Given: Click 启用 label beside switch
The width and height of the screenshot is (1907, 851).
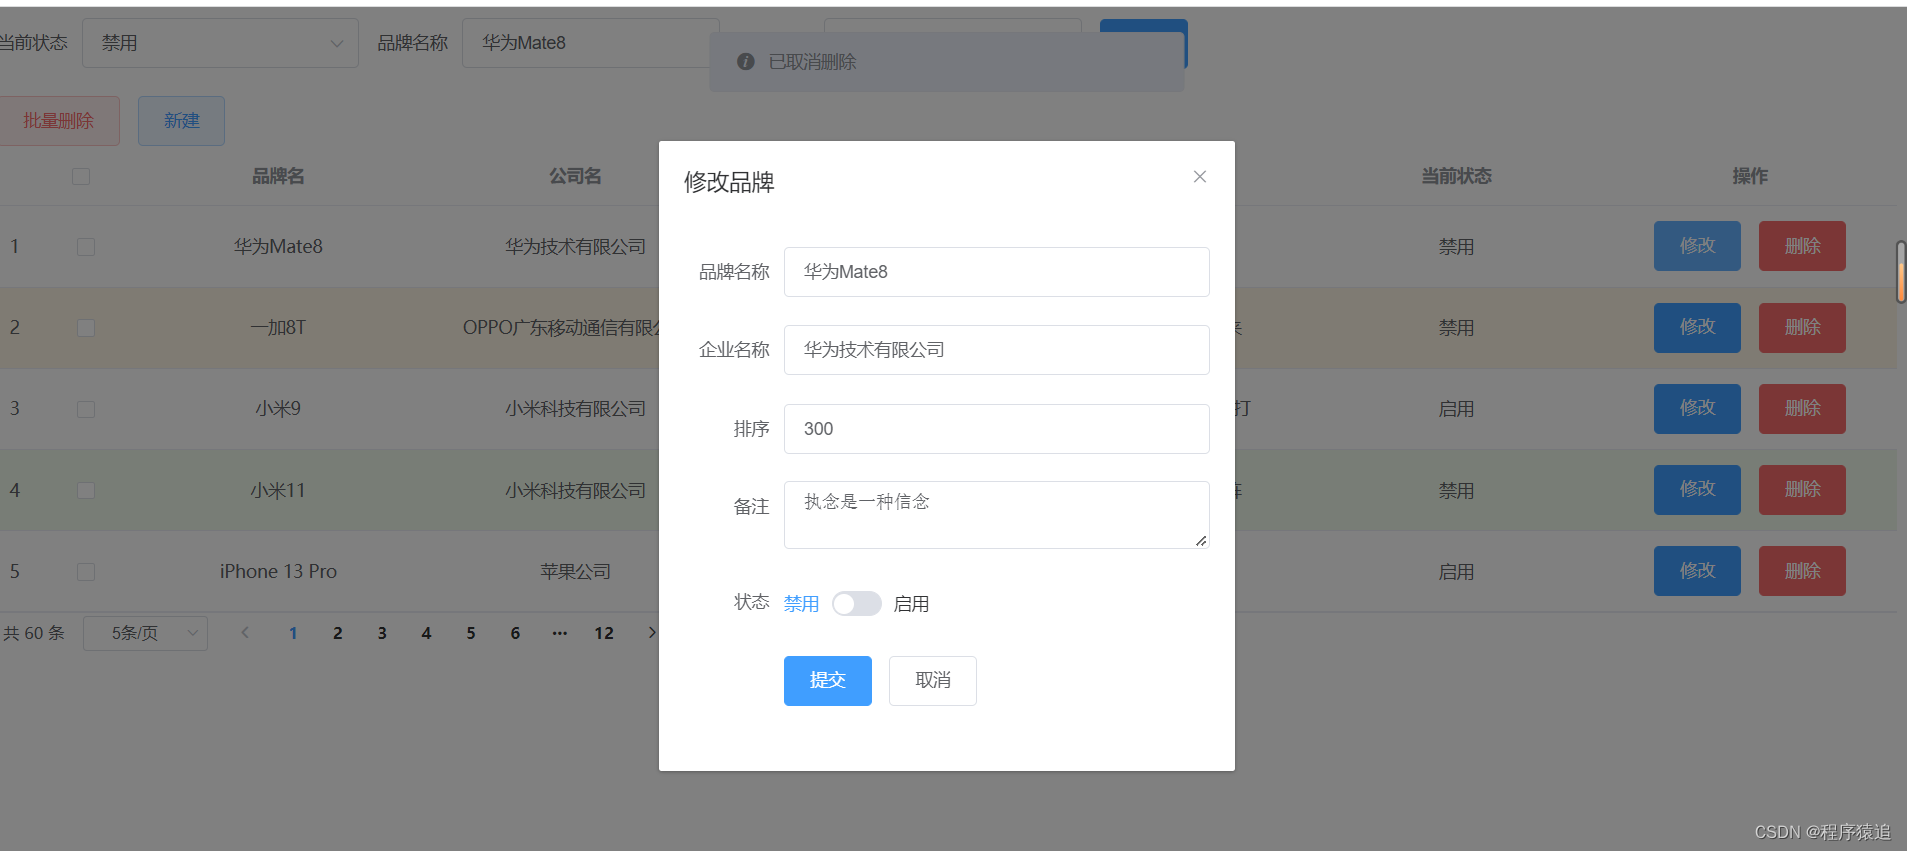Looking at the screenshot, I should pyautogui.click(x=911, y=604).
